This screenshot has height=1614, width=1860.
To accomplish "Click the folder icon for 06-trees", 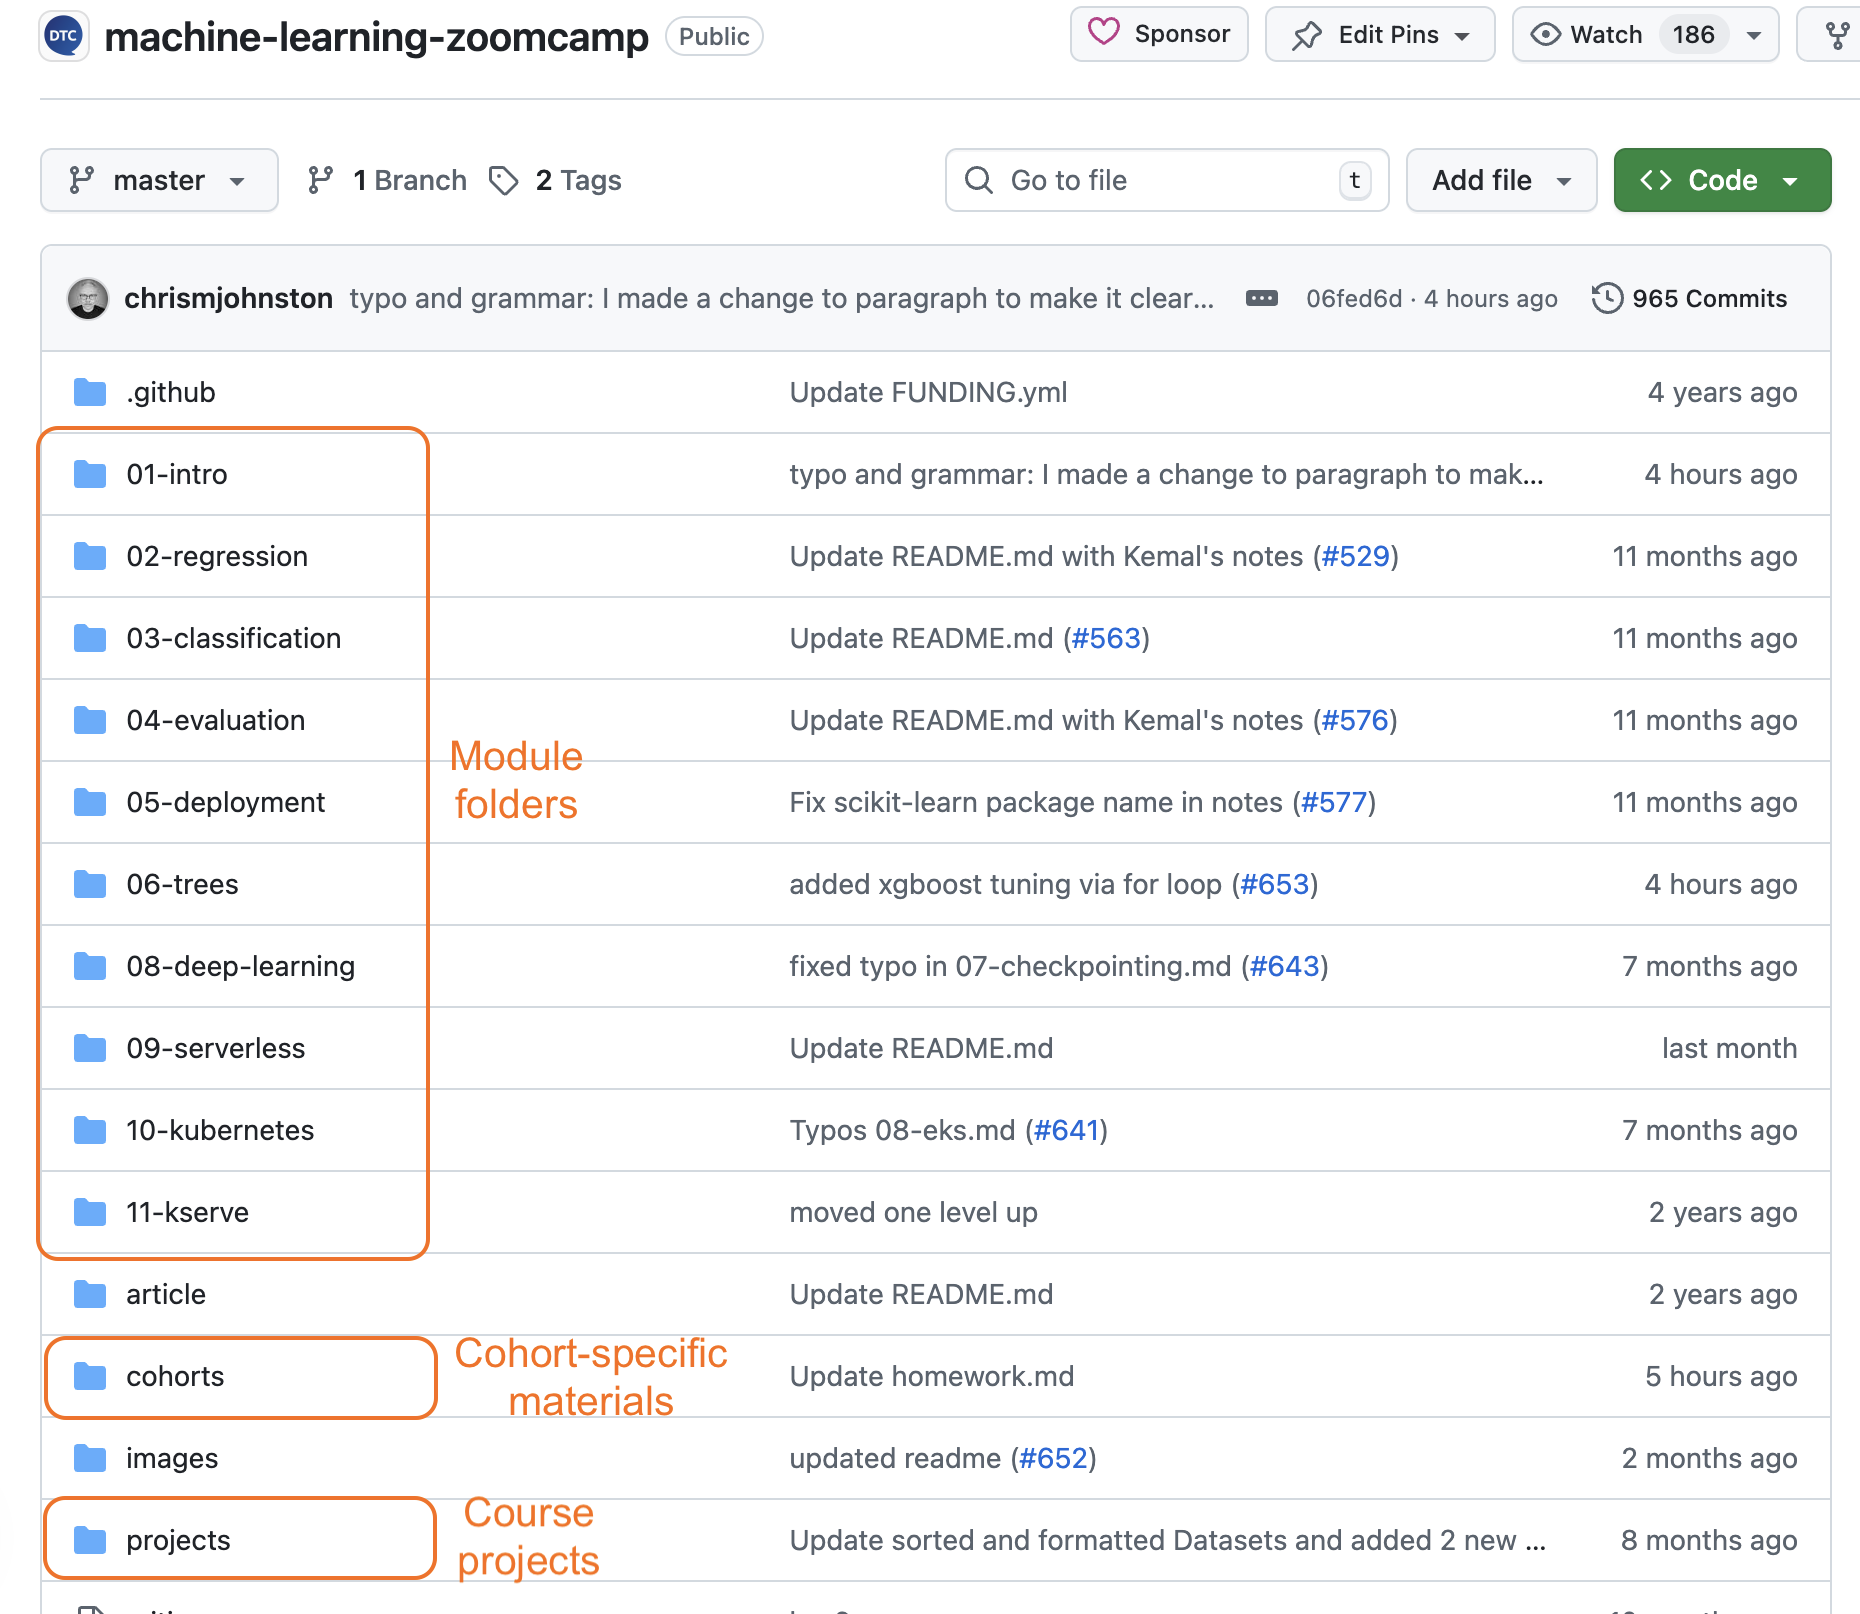I will click(90, 885).
